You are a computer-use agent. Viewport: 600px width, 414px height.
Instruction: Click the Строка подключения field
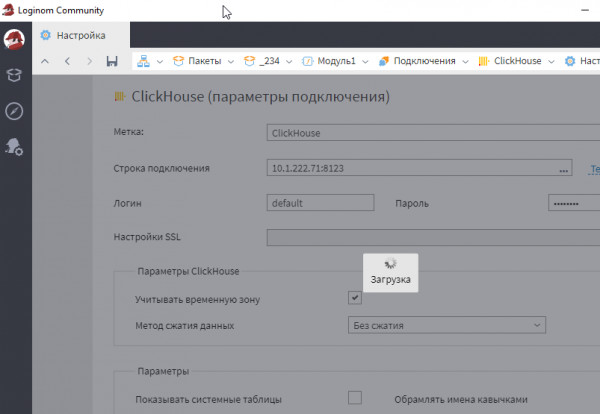click(419, 168)
